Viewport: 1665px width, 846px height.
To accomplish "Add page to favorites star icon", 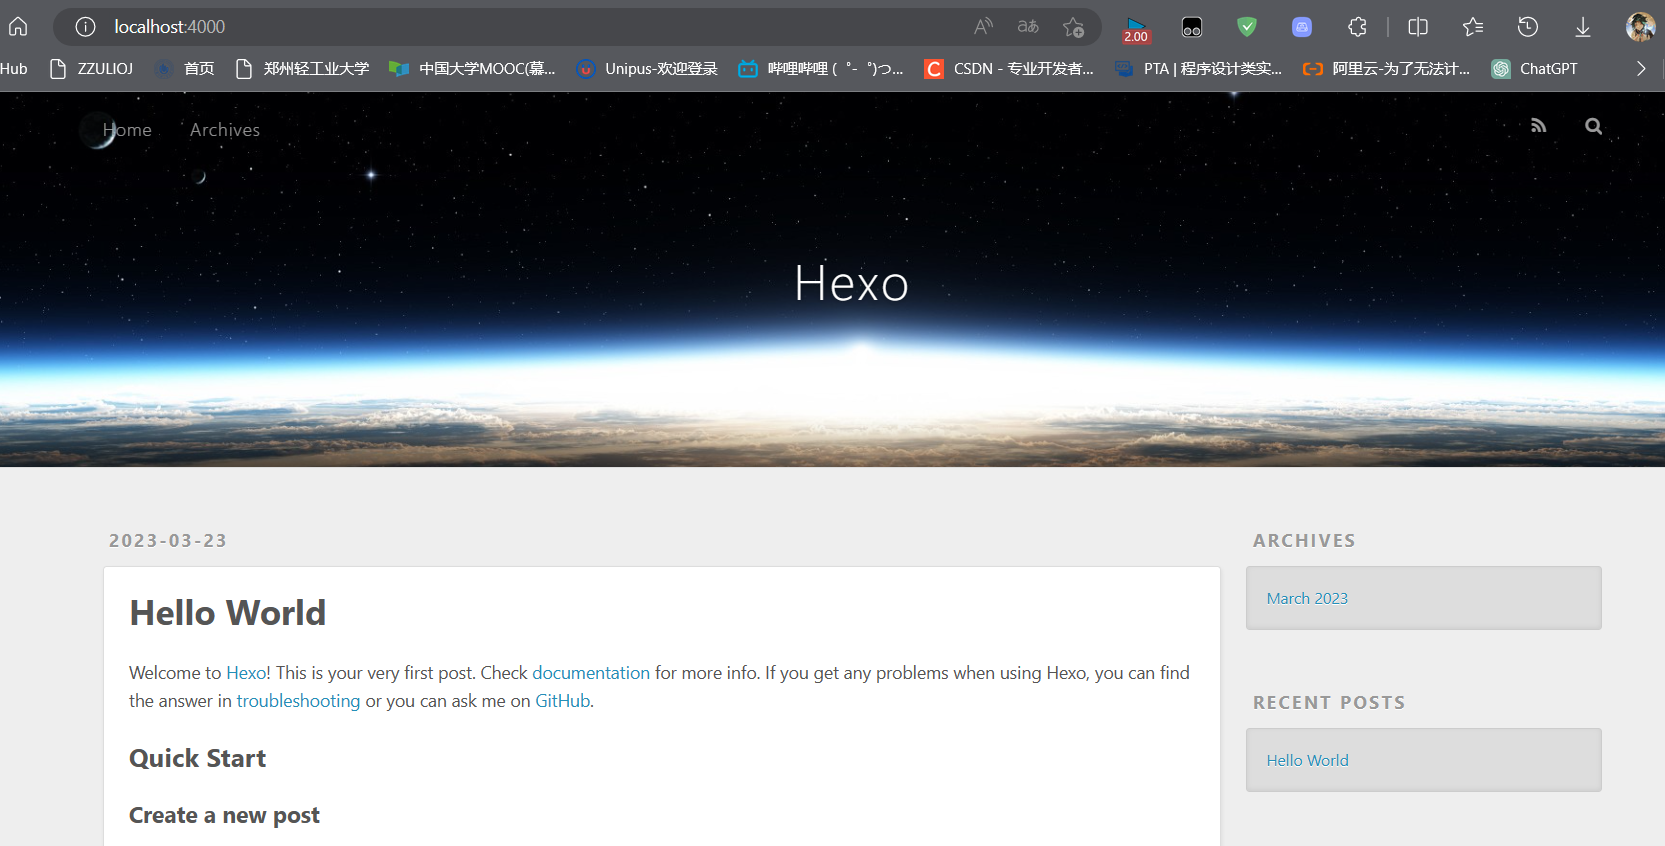I will pyautogui.click(x=1073, y=27).
